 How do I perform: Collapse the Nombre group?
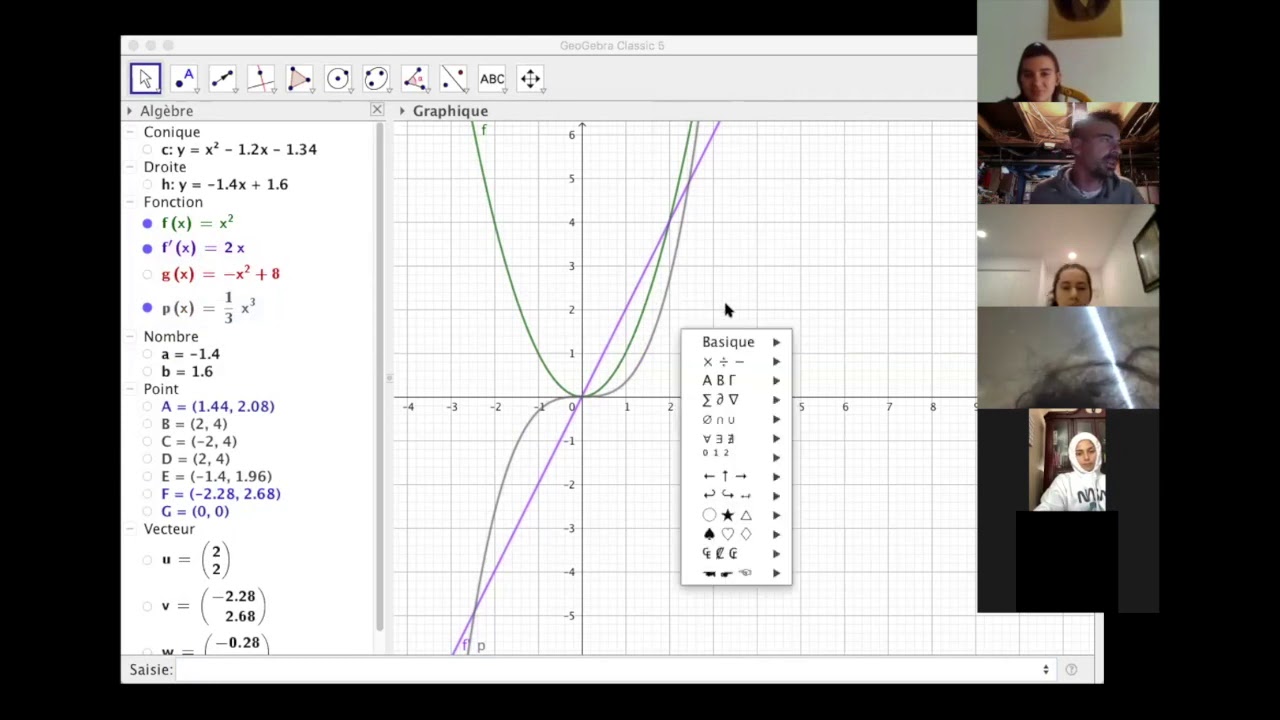(131, 337)
